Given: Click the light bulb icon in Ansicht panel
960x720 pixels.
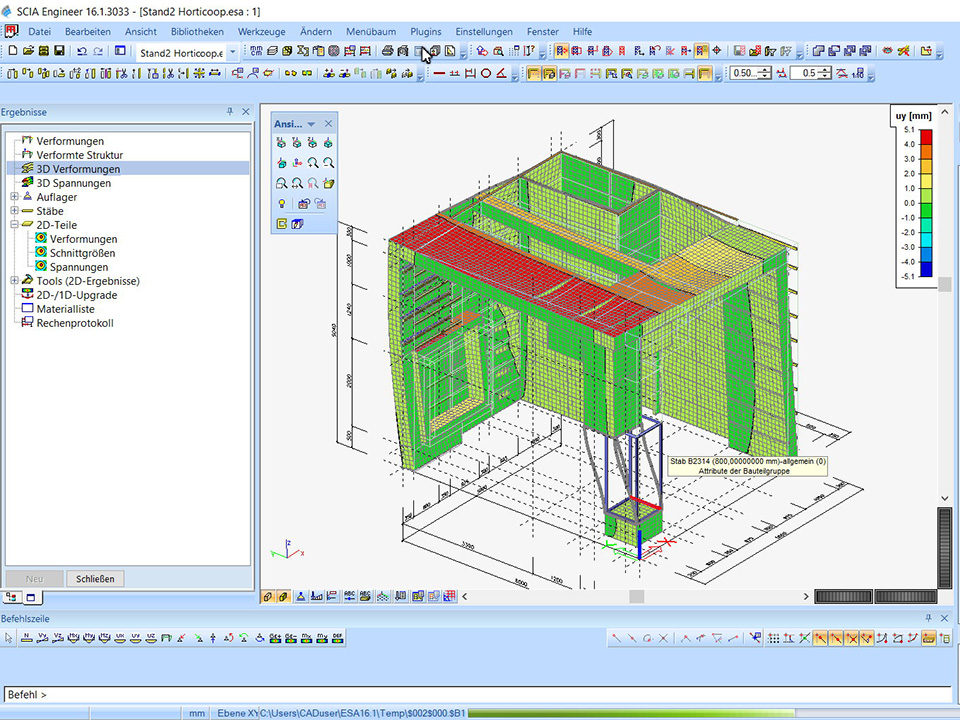Looking at the screenshot, I should [283, 204].
